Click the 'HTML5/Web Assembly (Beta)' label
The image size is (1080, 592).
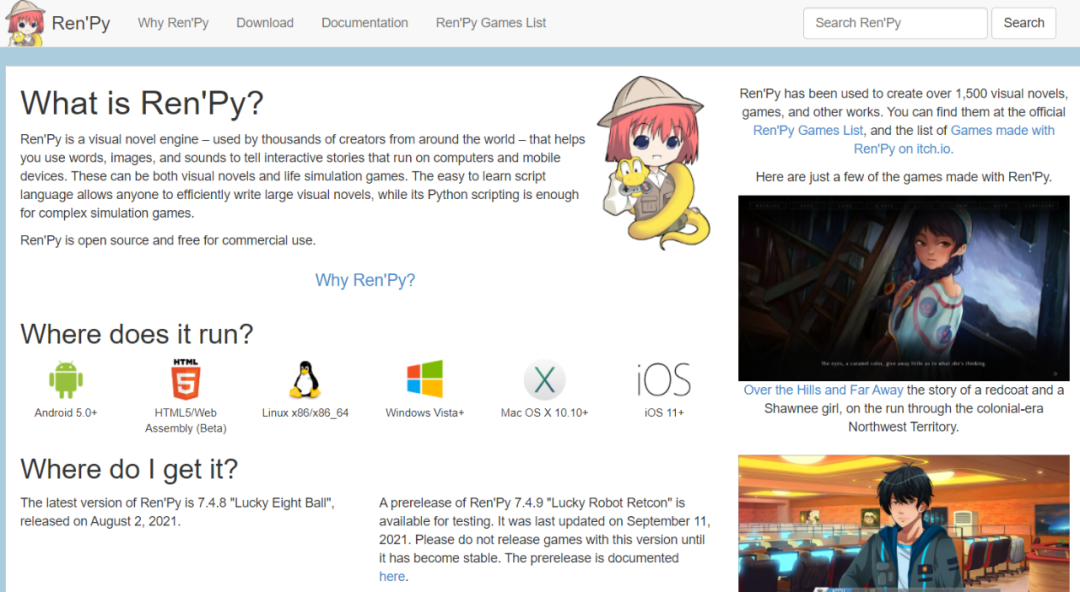click(185, 420)
